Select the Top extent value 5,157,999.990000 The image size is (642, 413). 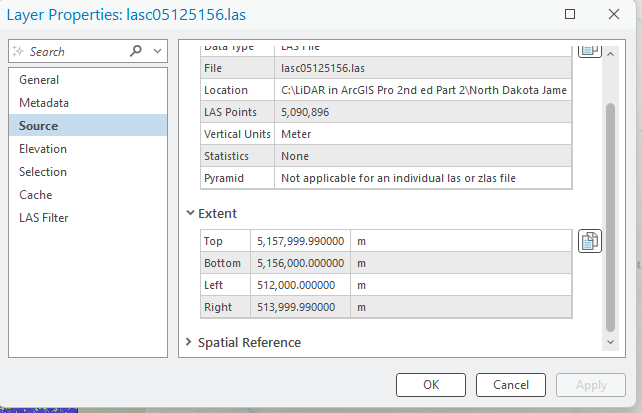[x=301, y=241]
